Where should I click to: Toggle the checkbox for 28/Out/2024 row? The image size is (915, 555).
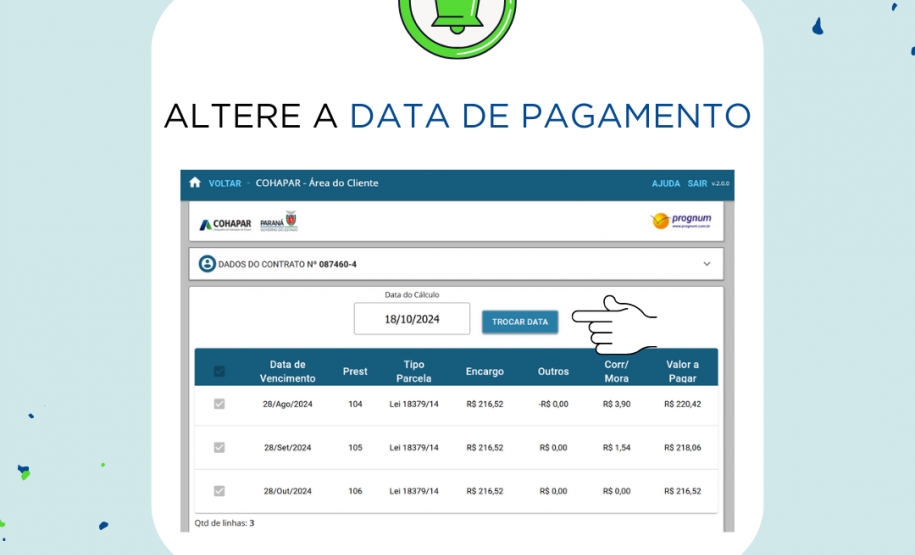point(219,491)
